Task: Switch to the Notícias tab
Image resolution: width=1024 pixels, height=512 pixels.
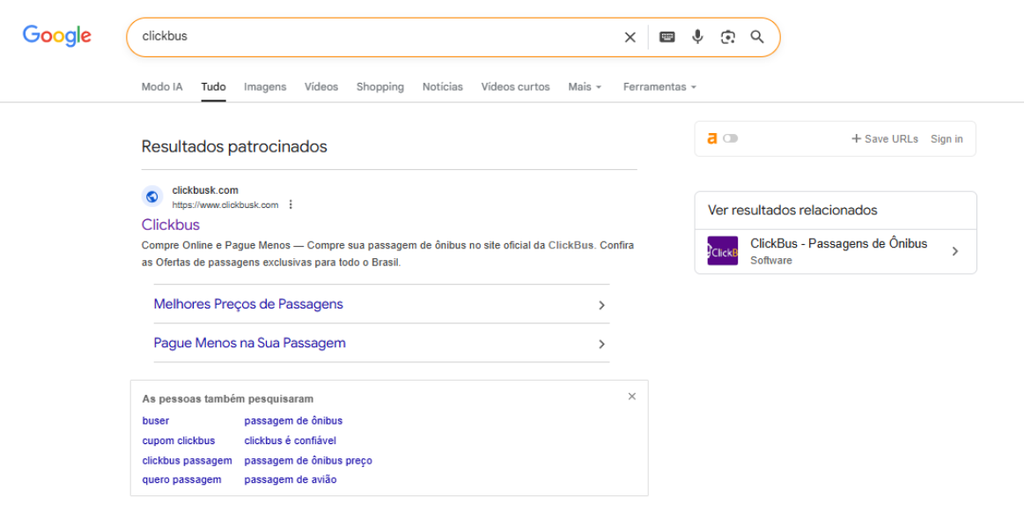Action: (442, 87)
